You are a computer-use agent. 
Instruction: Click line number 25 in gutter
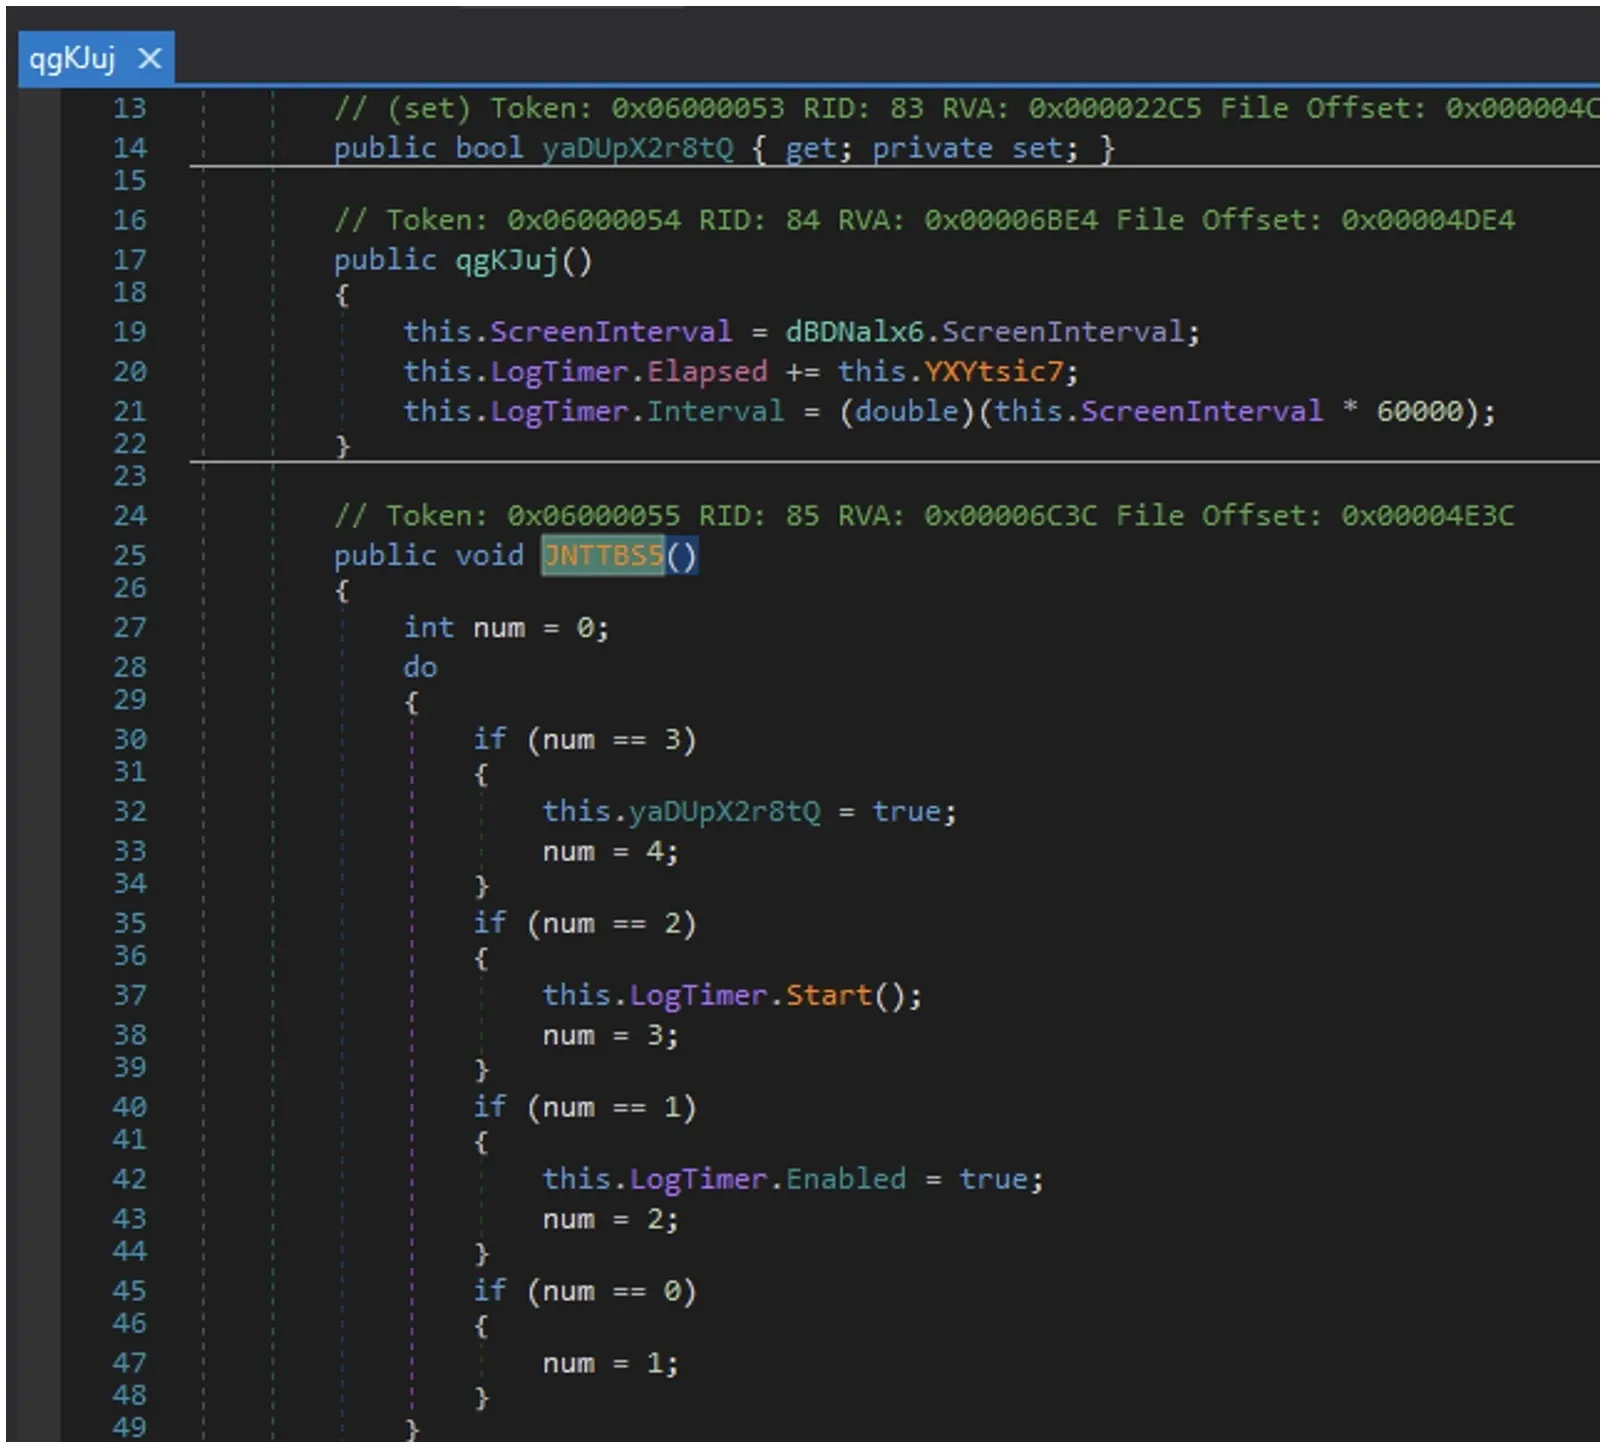point(129,556)
